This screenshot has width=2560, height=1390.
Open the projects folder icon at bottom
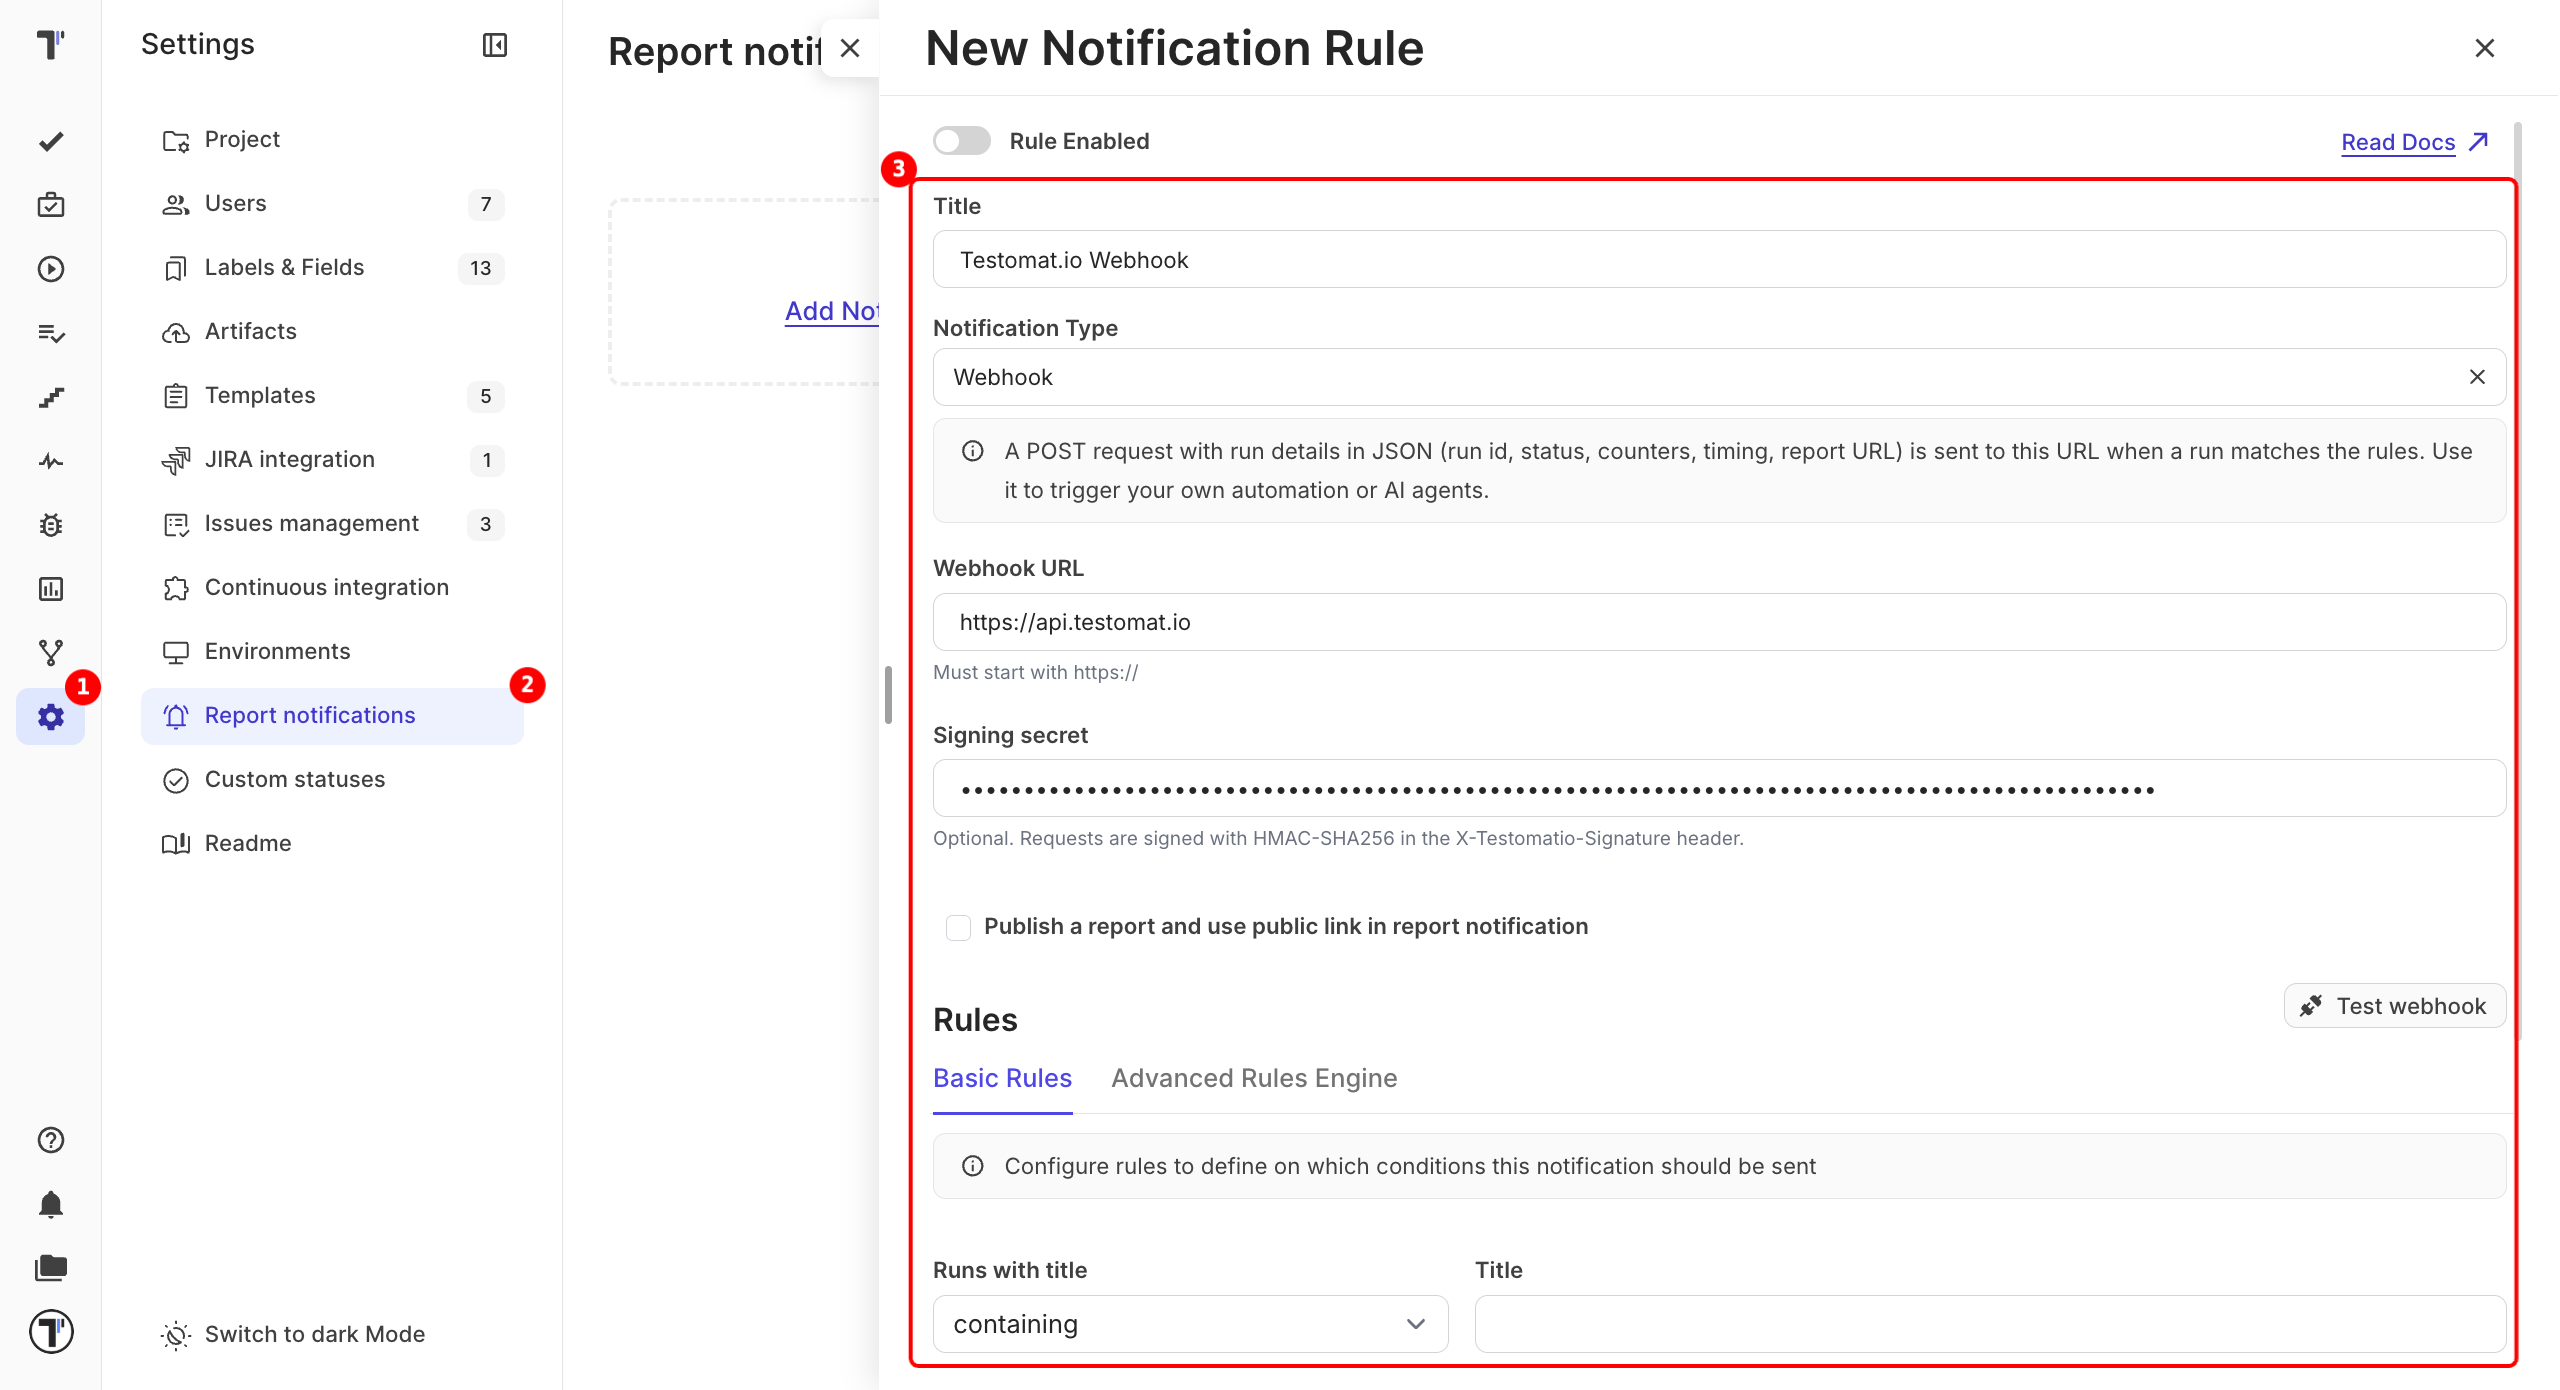tap(51, 1268)
